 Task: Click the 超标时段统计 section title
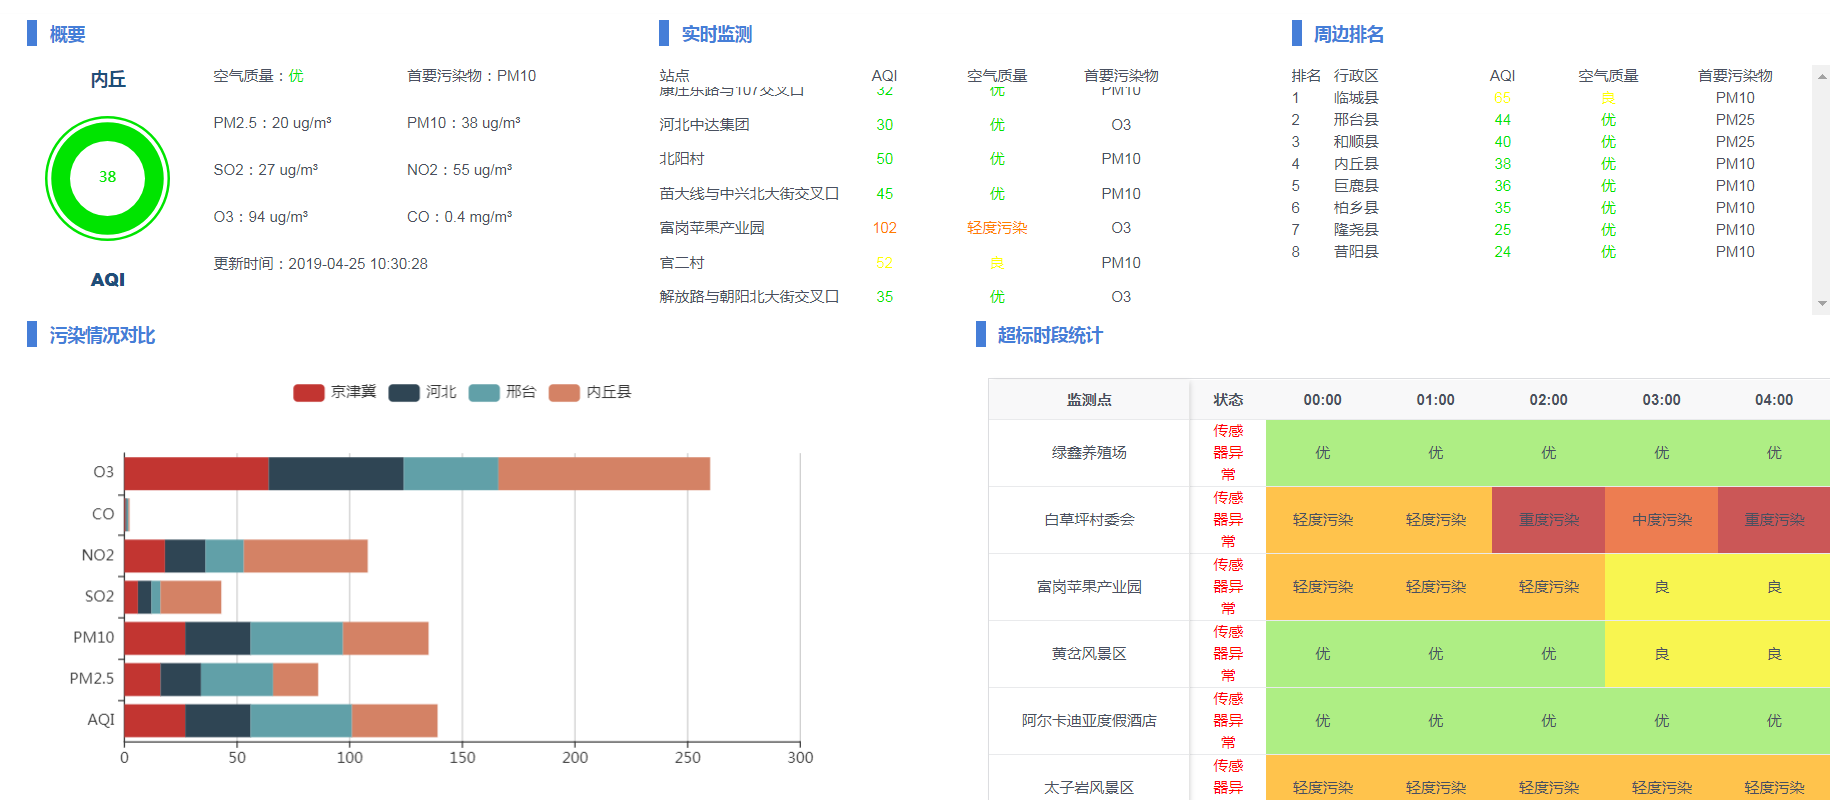click(x=1050, y=336)
